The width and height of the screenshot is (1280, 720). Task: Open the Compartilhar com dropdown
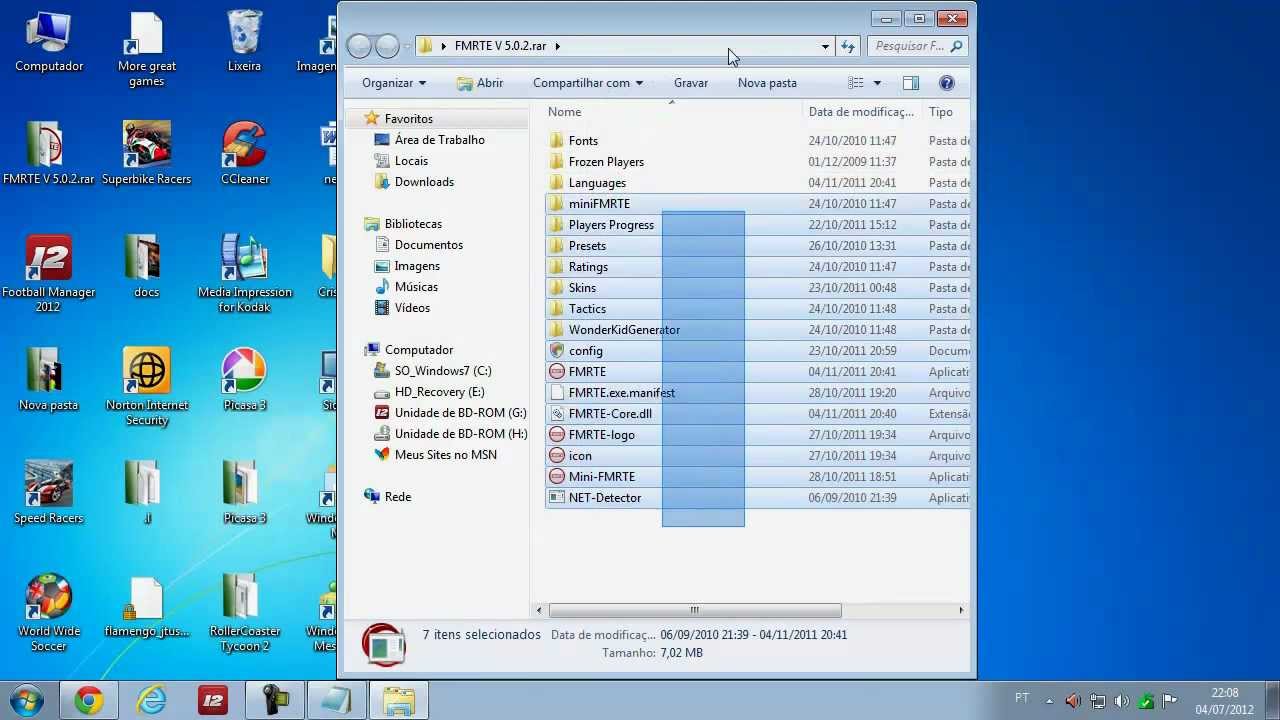pyautogui.click(x=588, y=83)
